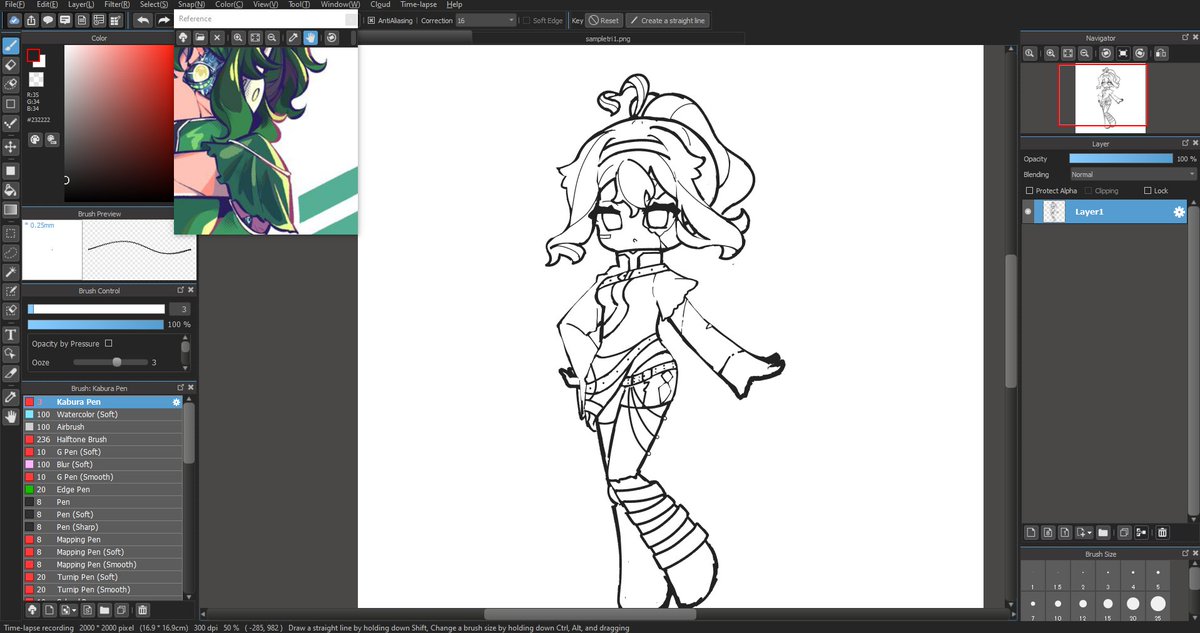
Task: Activate the Fill bucket tool
Action: pos(11,190)
